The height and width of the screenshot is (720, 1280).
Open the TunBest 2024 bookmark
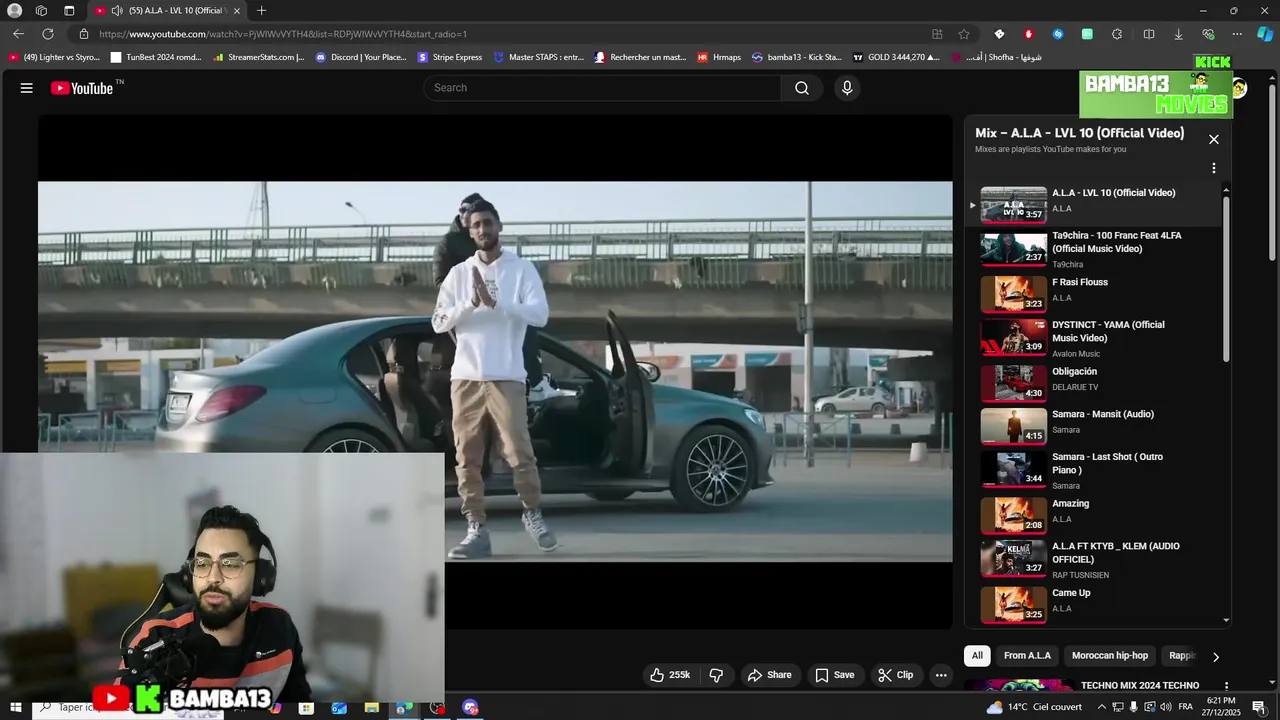coord(156,57)
